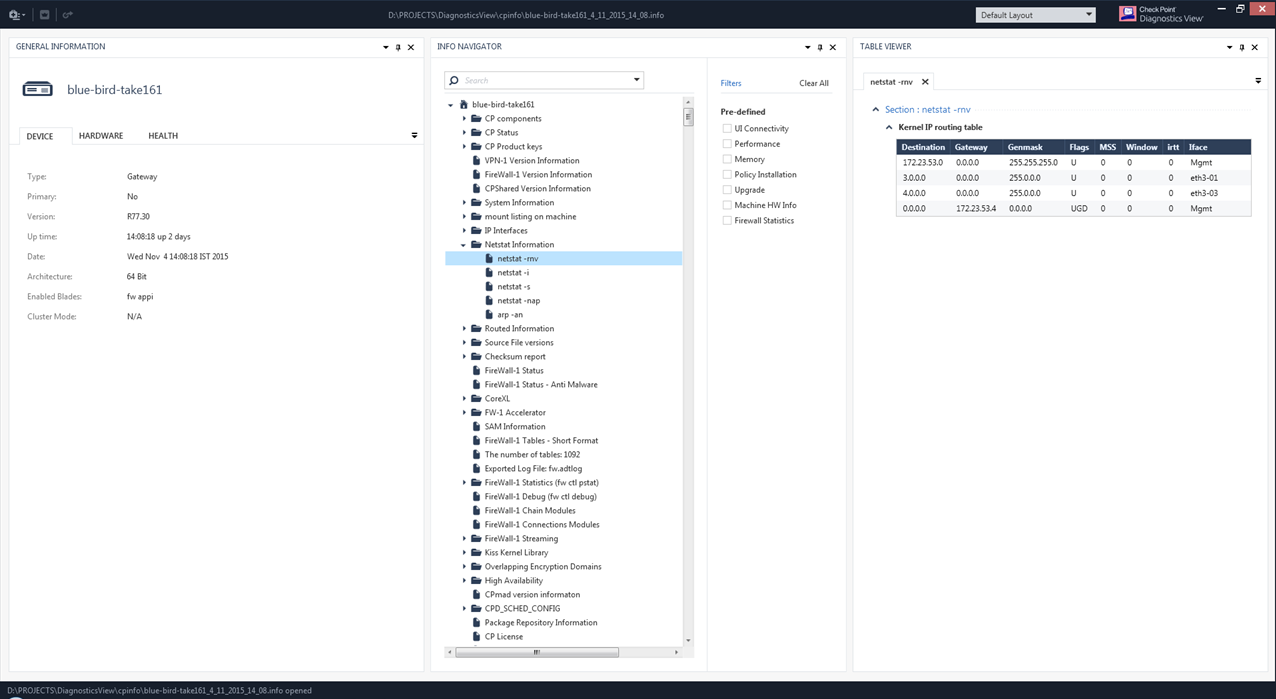
Task: Enable the UI Connectivity filter
Action: 727,129
